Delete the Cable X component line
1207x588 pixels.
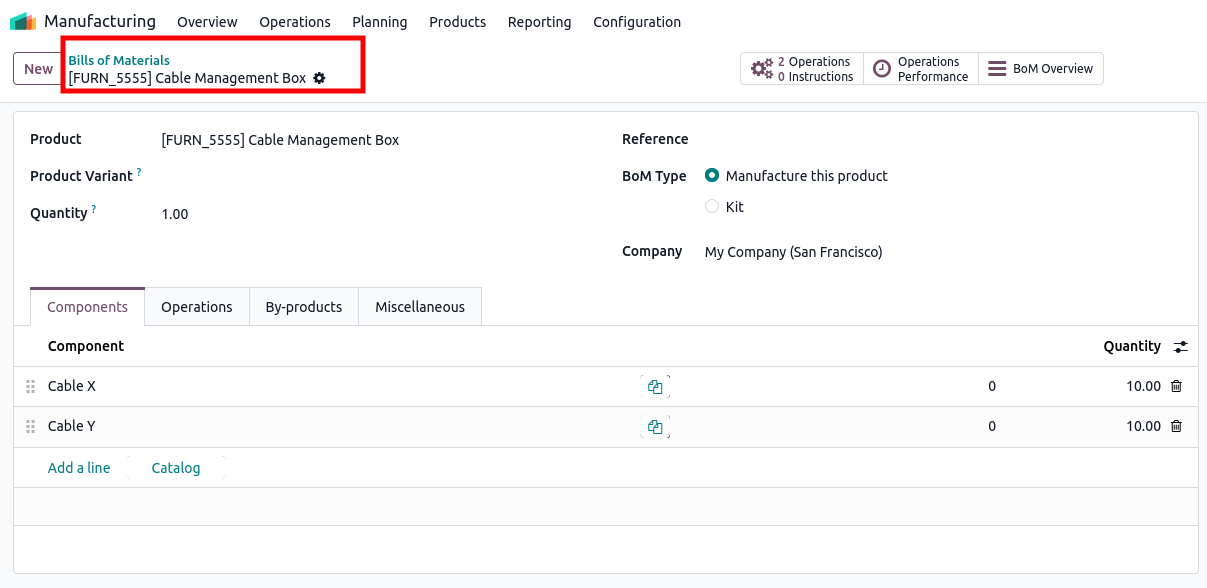pyautogui.click(x=1176, y=386)
